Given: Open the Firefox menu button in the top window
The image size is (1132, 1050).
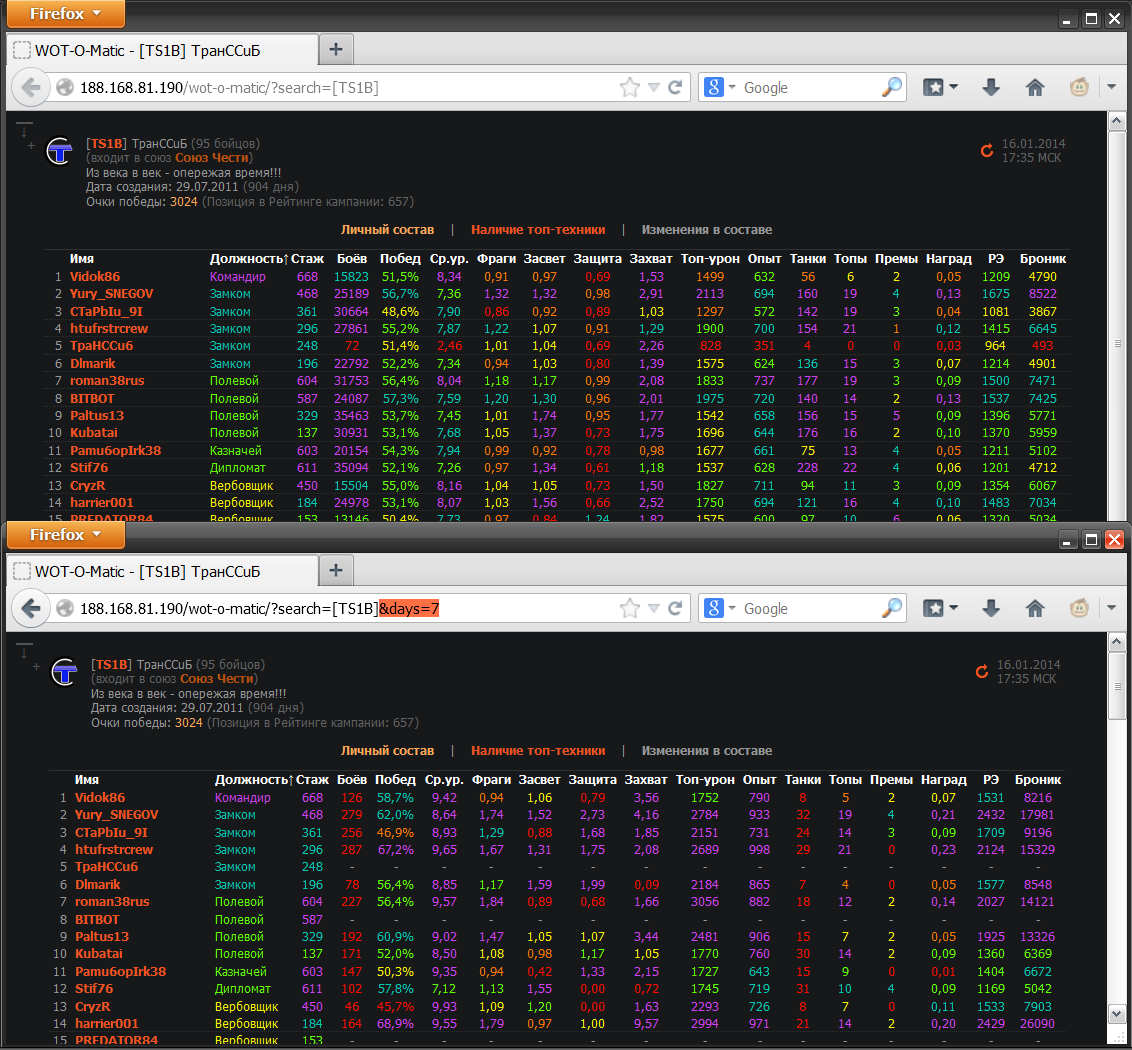Looking at the screenshot, I should (64, 14).
